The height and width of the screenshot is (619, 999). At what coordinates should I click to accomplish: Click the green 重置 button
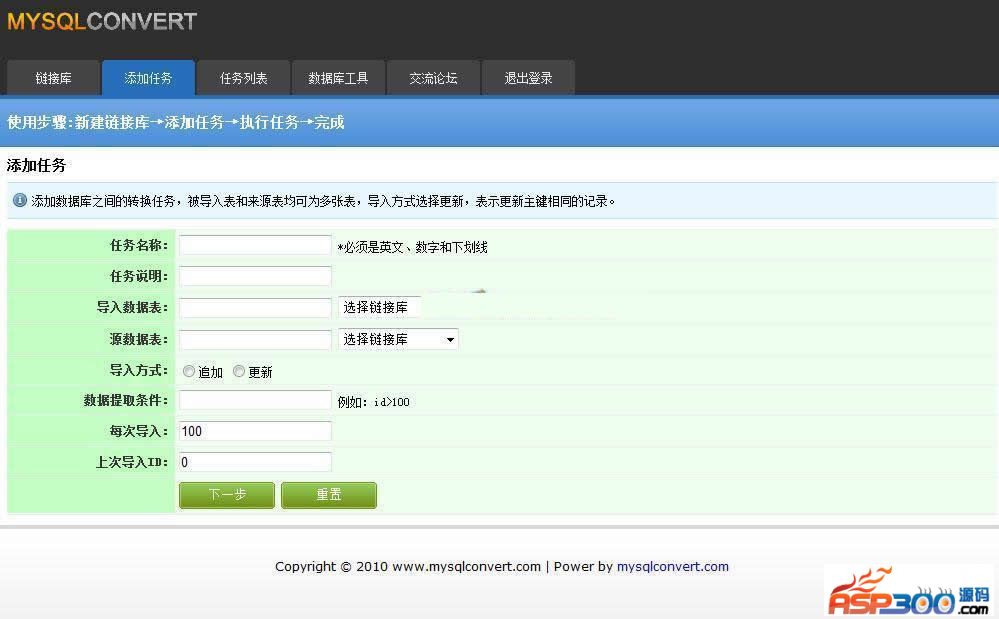tap(329, 495)
